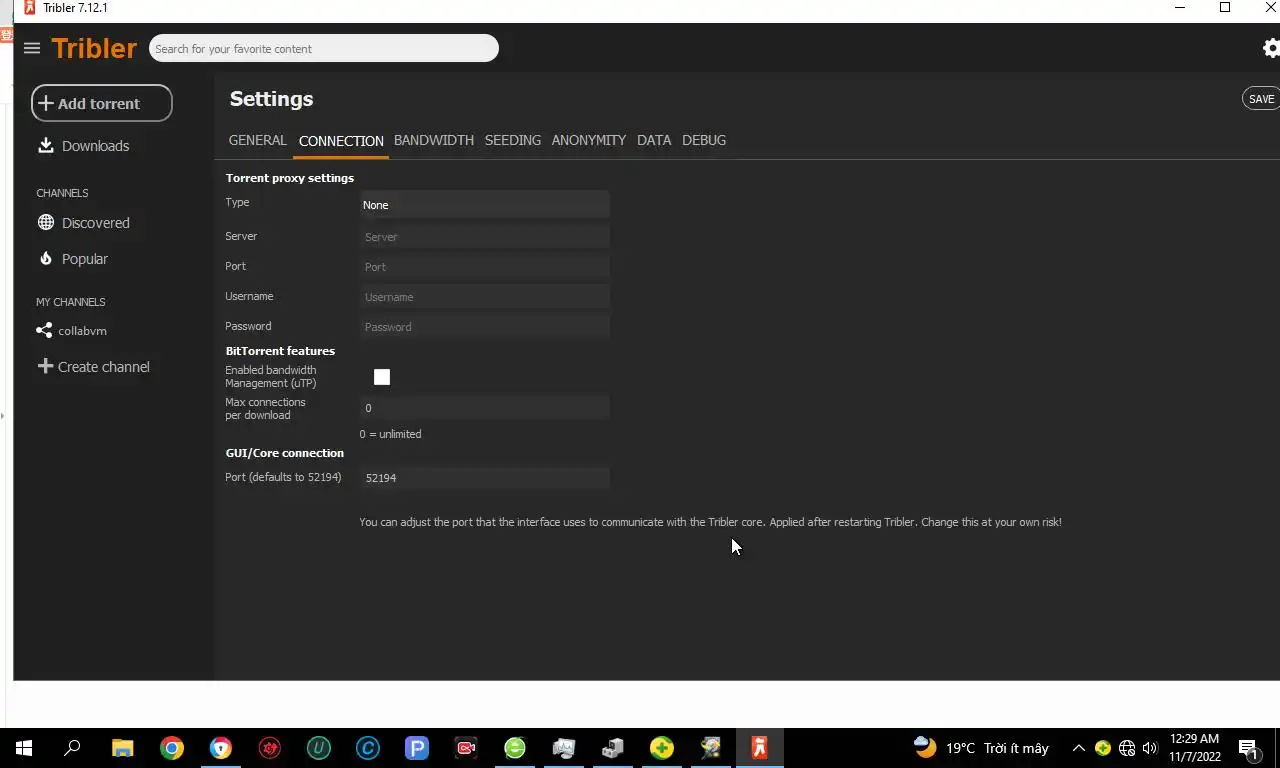This screenshot has height=768, width=1280.
Task: Click the Add torrent button
Action: pos(102,103)
